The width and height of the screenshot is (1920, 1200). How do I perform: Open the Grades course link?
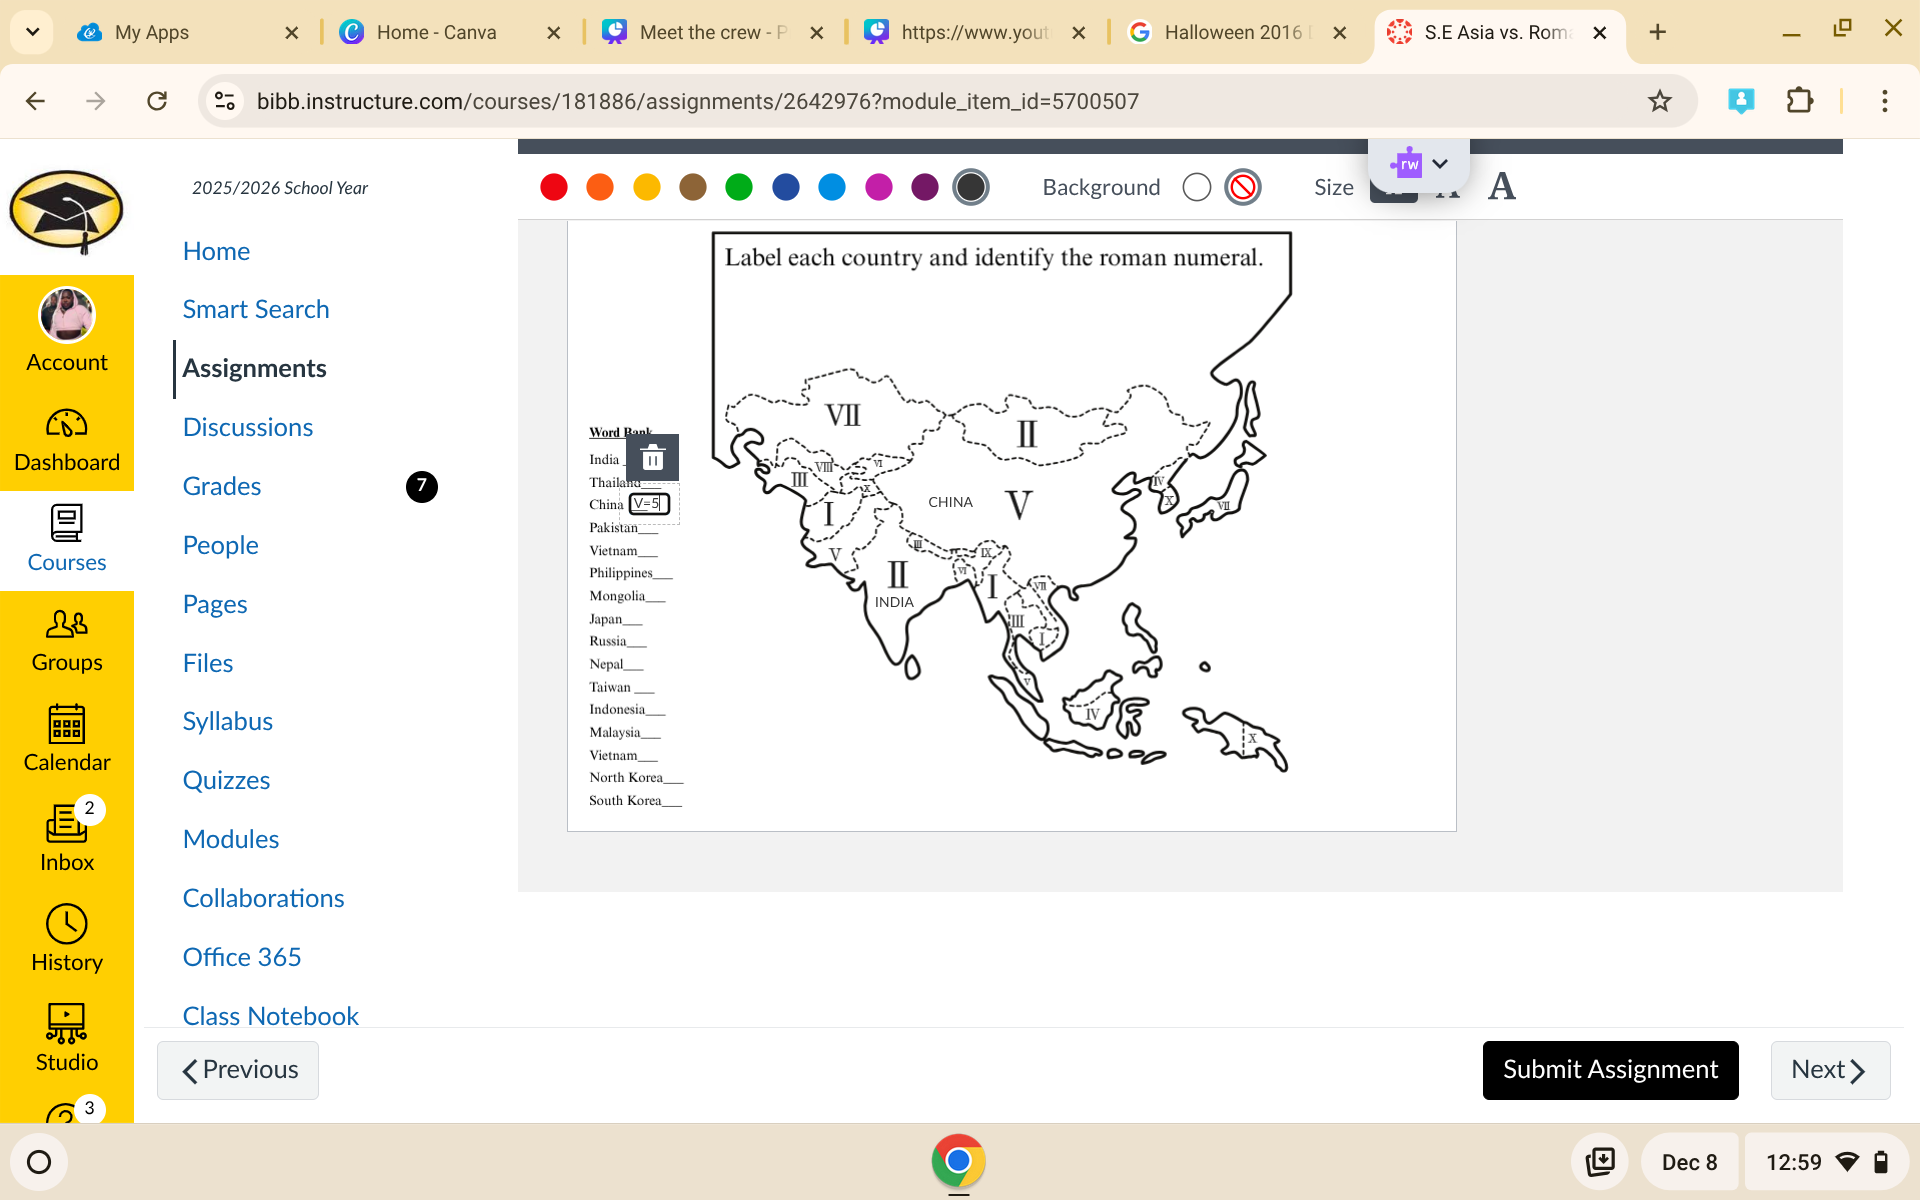point(221,486)
